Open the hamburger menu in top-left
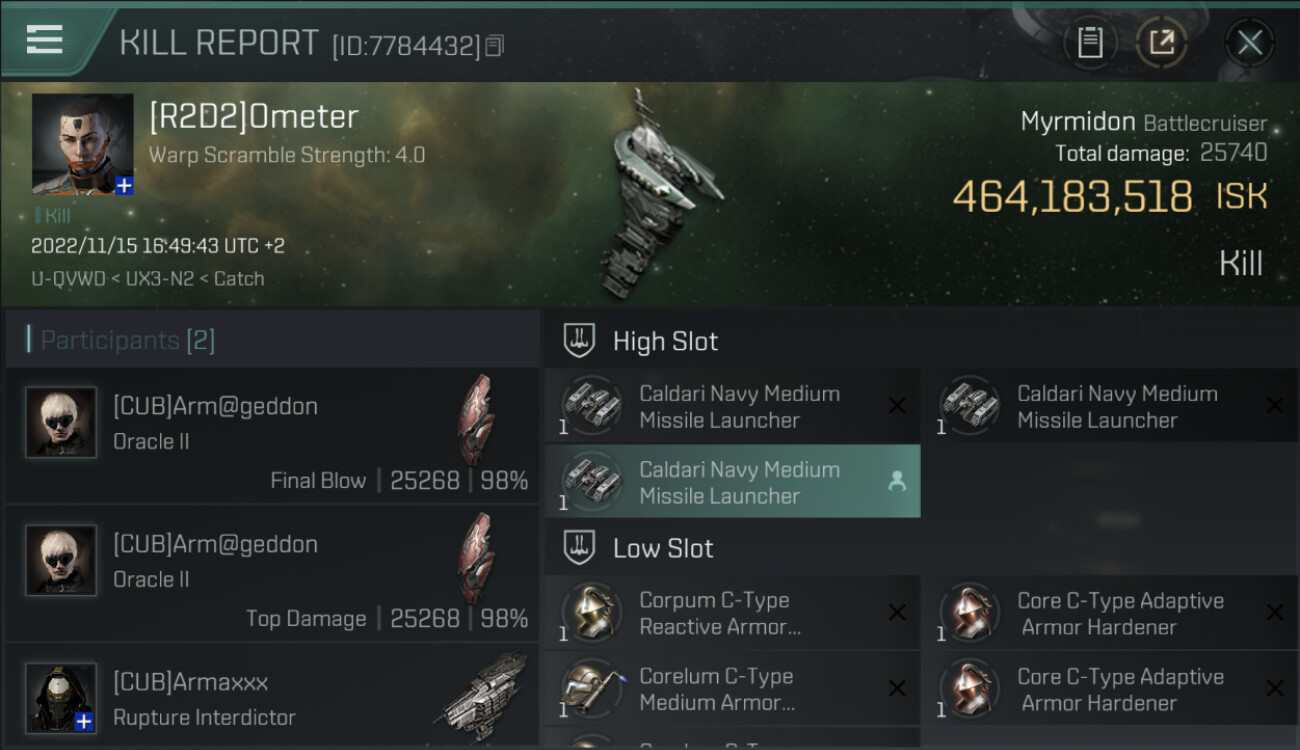Image resolution: width=1300 pixels, height=750 pixels. 44,40
